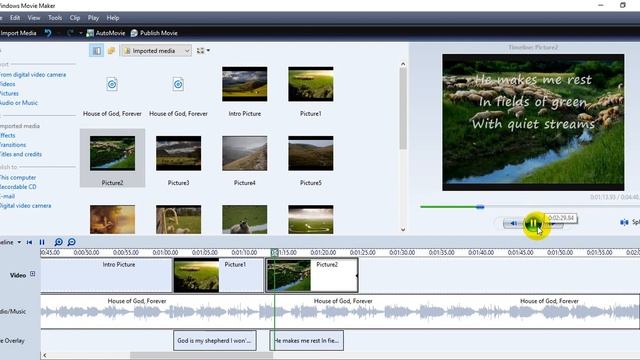Viewport: 640px width, 360px height.
Task: Click Import Media in the toolbar
Action: [x=18, y=33]
